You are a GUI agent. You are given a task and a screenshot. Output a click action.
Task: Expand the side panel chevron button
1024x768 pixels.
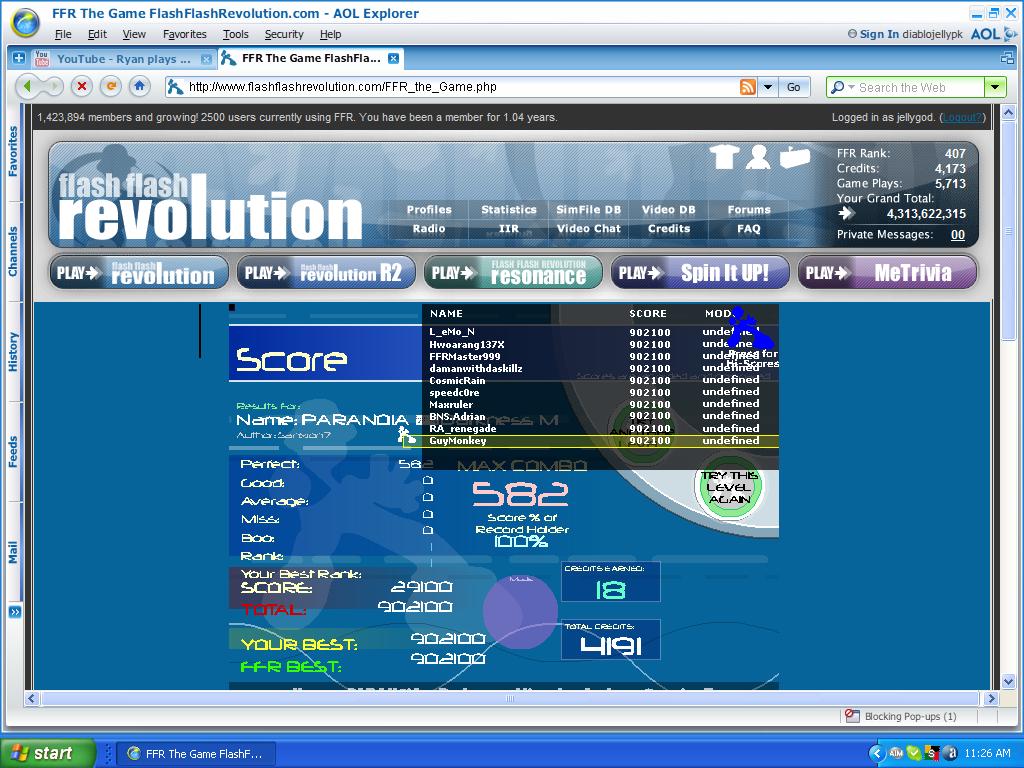[x=14, y=612]
